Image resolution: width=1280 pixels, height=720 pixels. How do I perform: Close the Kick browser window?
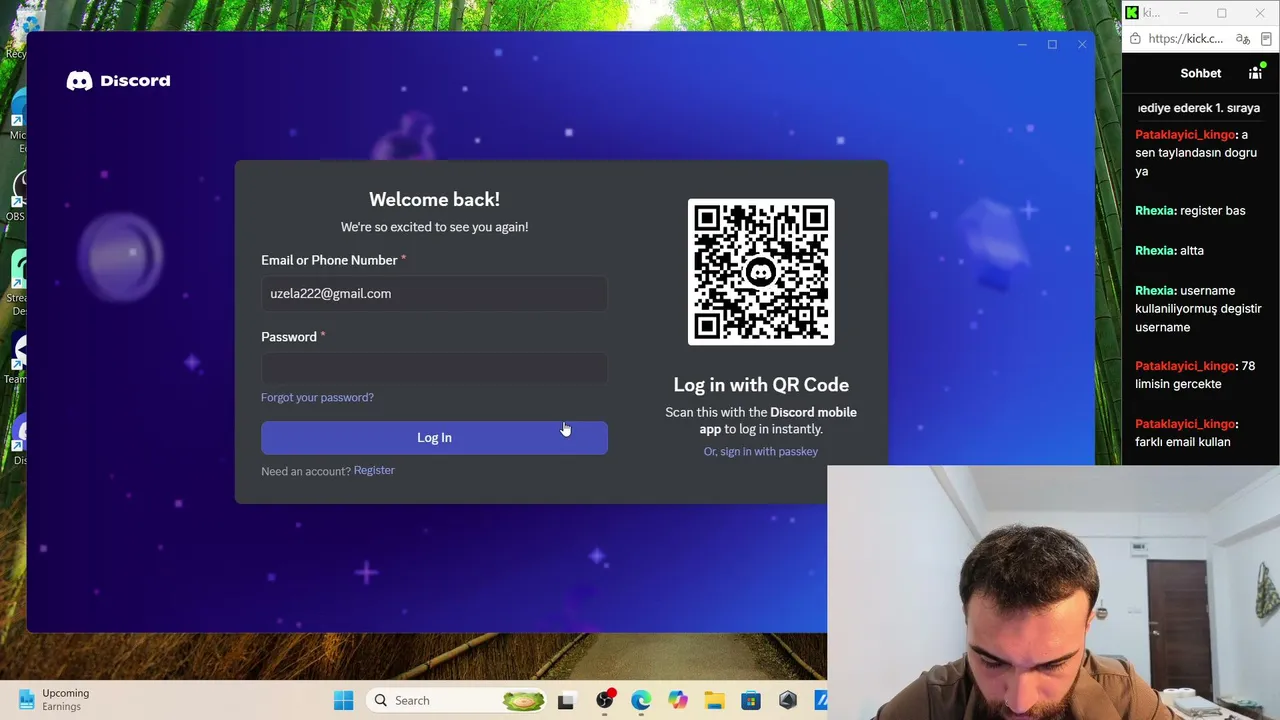coord(1260,13)
